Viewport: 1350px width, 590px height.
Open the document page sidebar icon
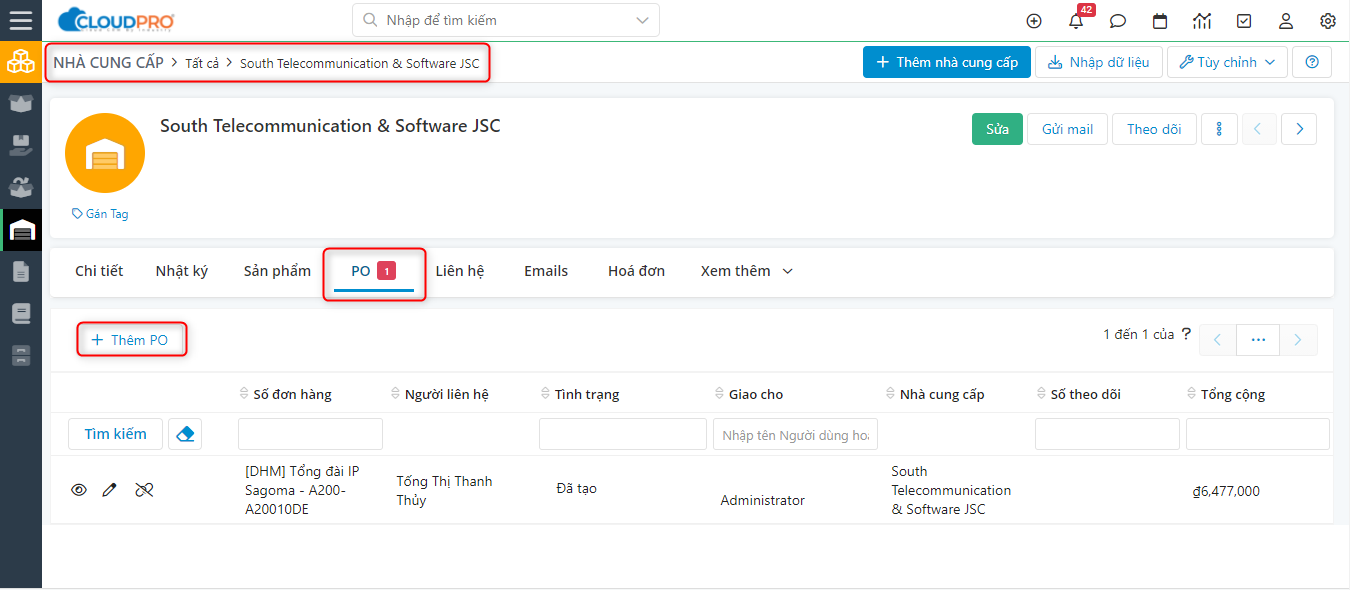21,271
